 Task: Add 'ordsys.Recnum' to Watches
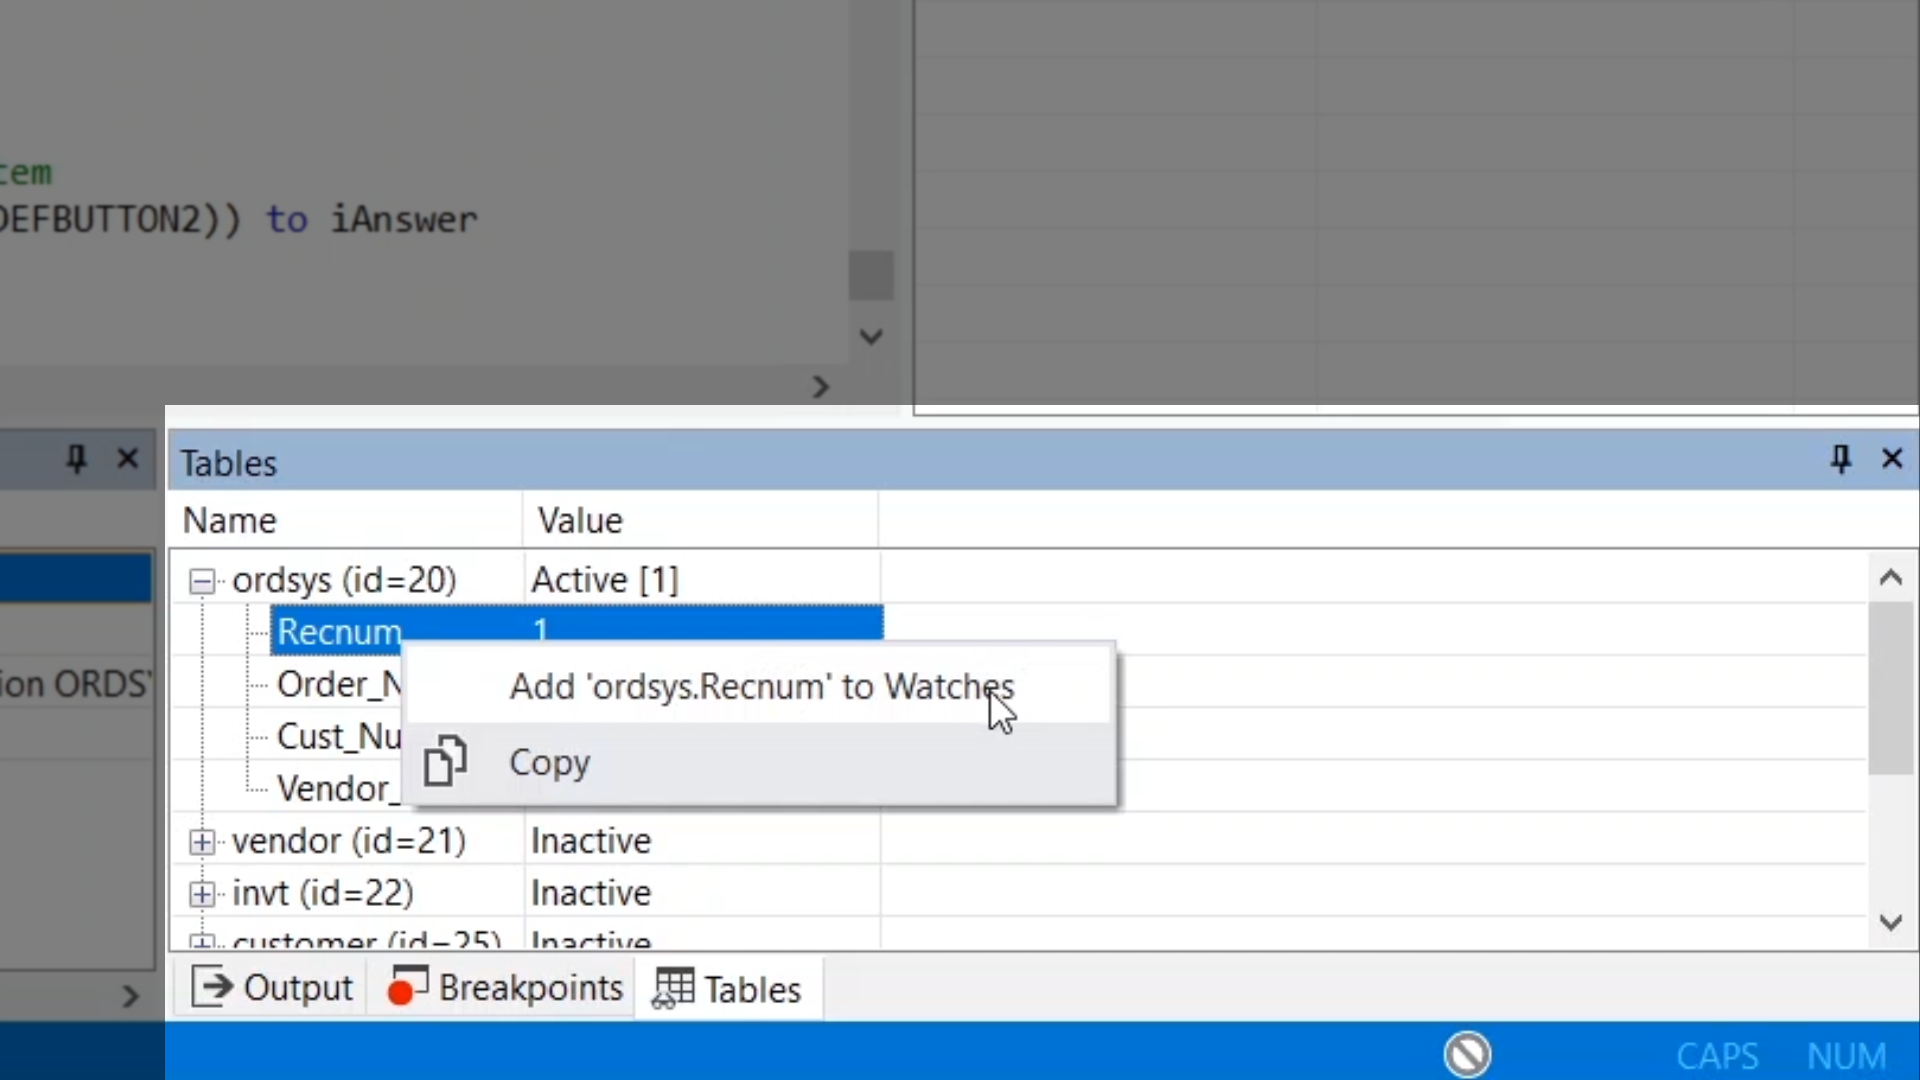[x=760, y=687]
